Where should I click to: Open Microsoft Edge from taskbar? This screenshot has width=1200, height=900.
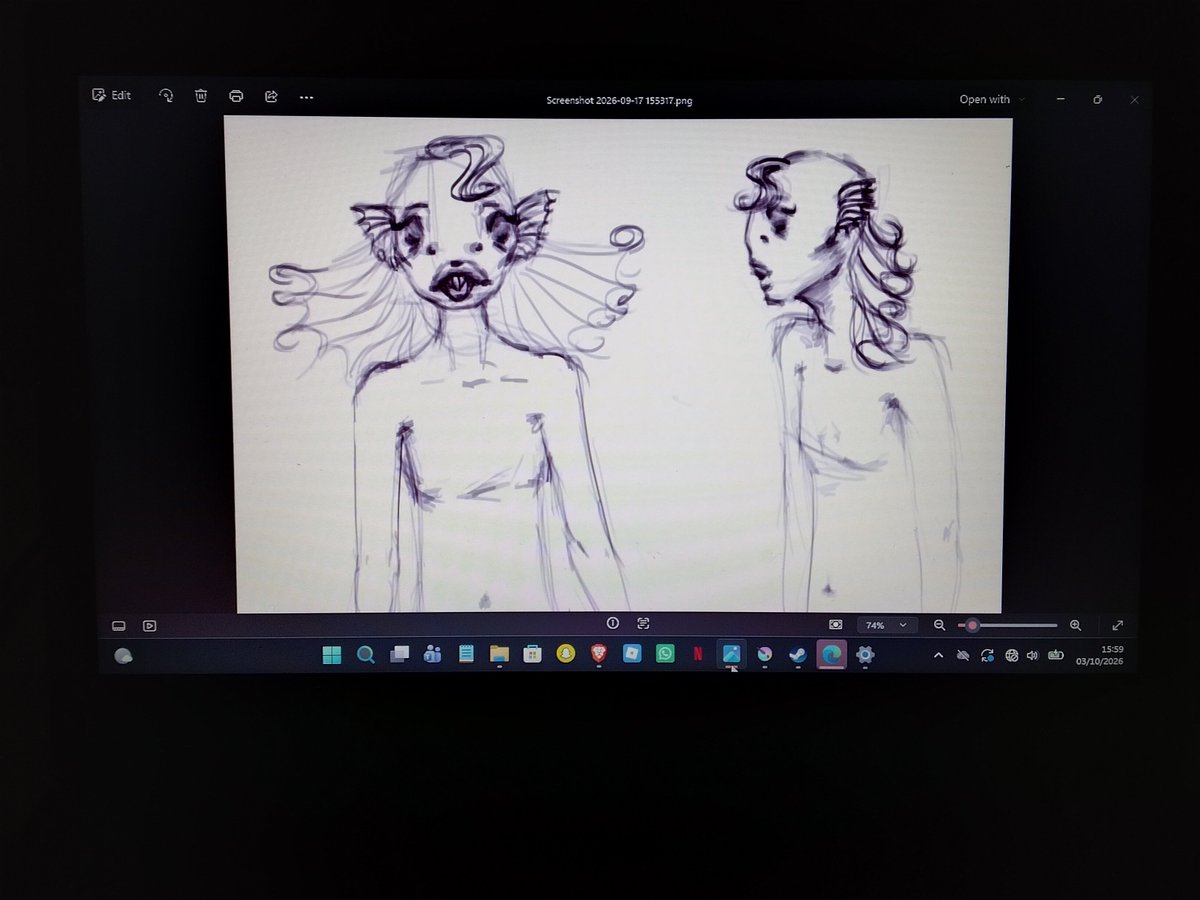tap(831, 655)
